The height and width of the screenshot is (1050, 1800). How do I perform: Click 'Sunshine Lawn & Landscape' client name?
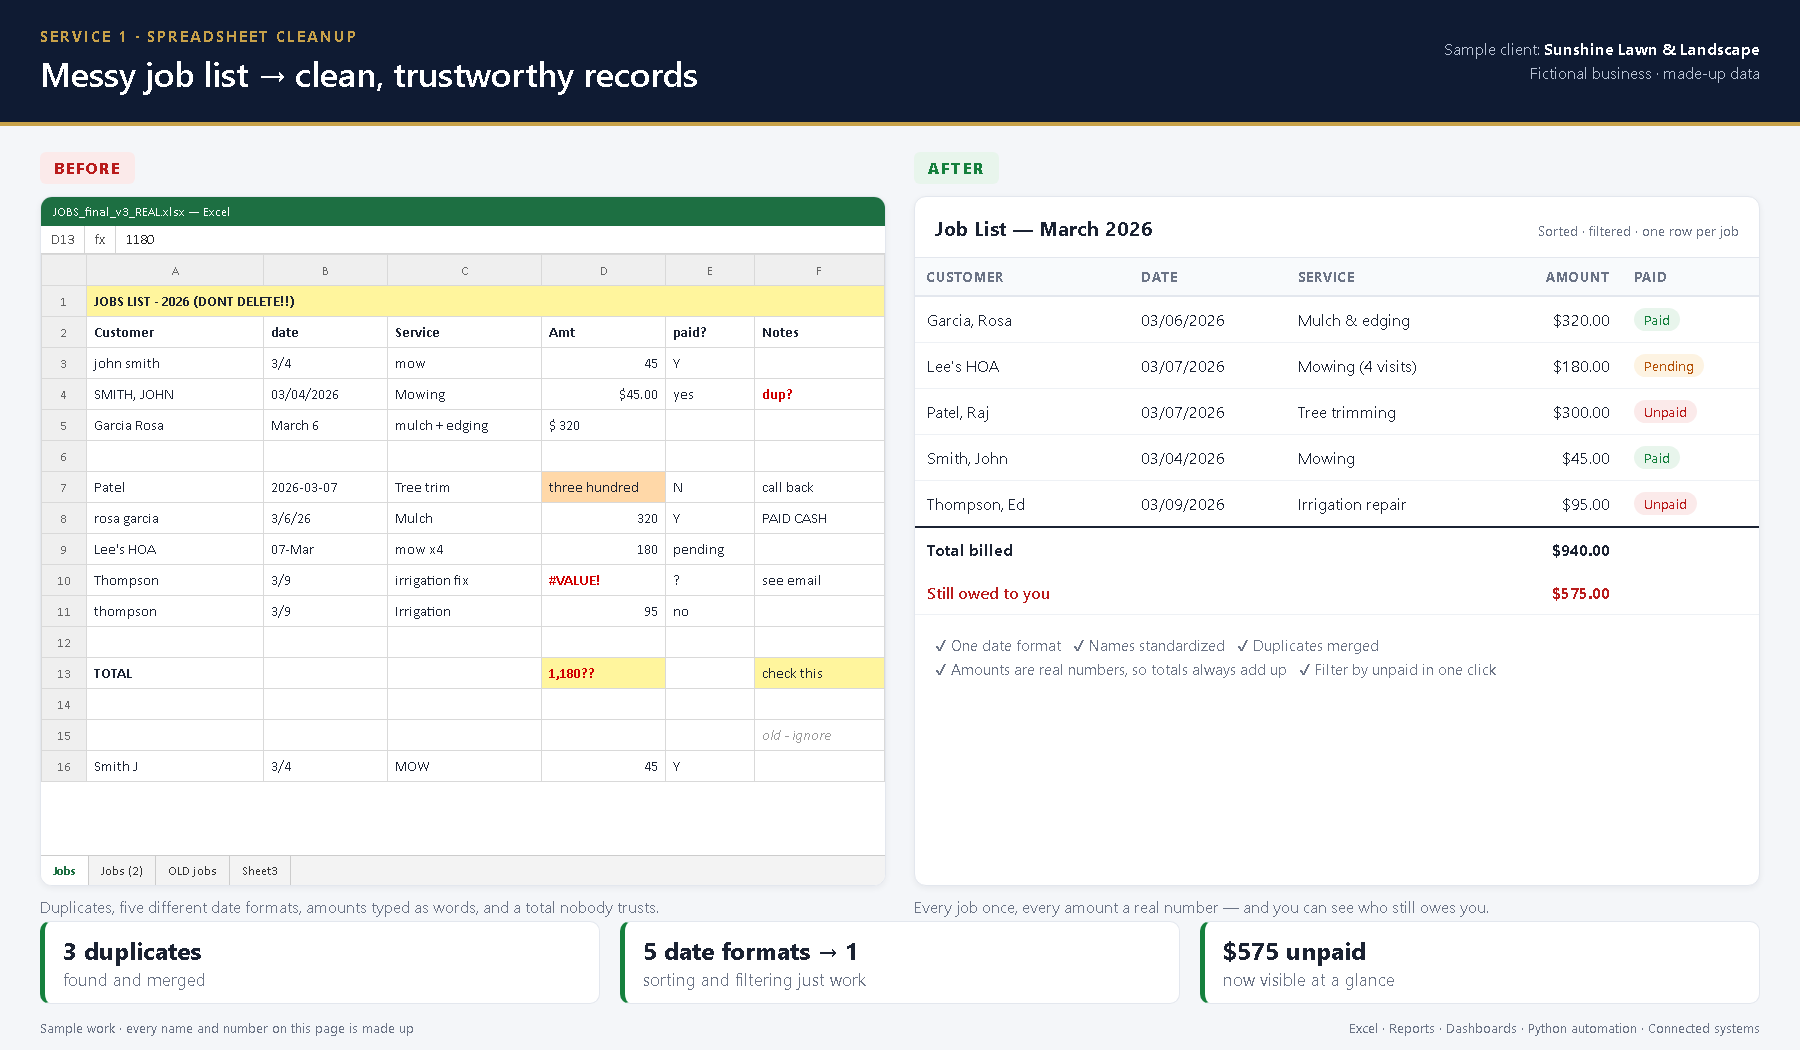[x=1651, y=50]
